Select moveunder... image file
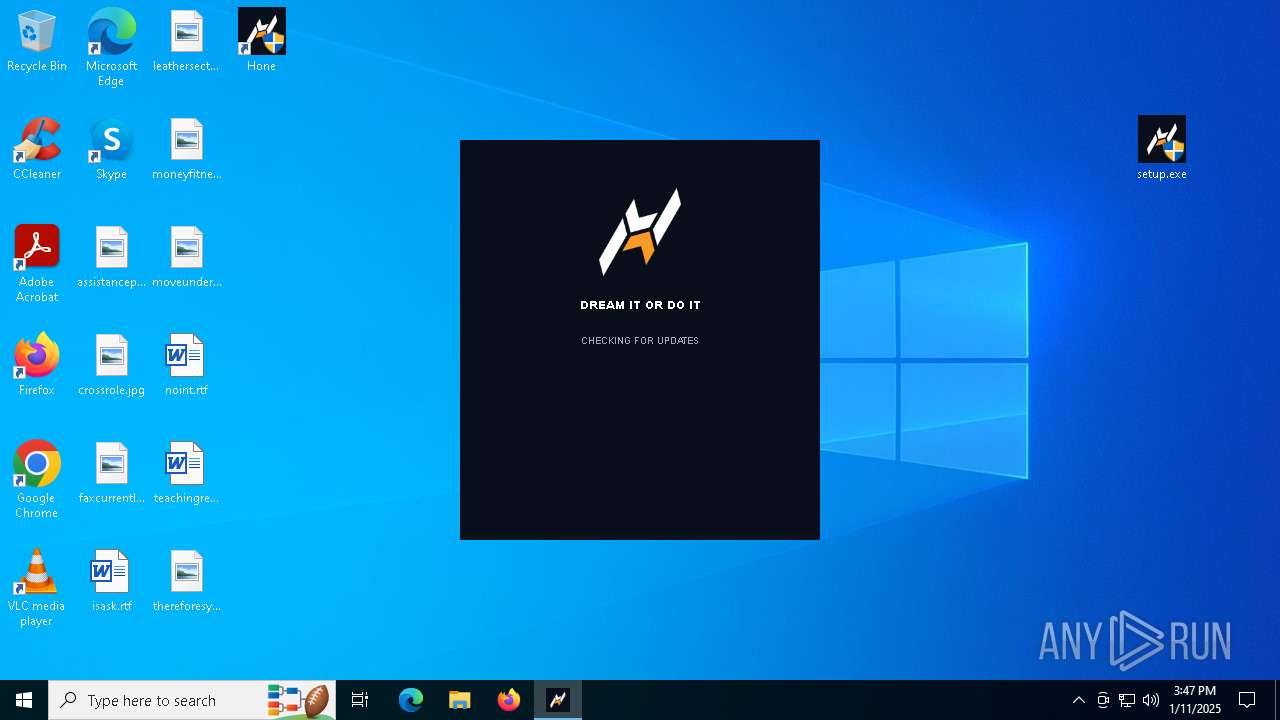Image resolution: width=1280 pixels, height=720 pixels. [186, 258]
